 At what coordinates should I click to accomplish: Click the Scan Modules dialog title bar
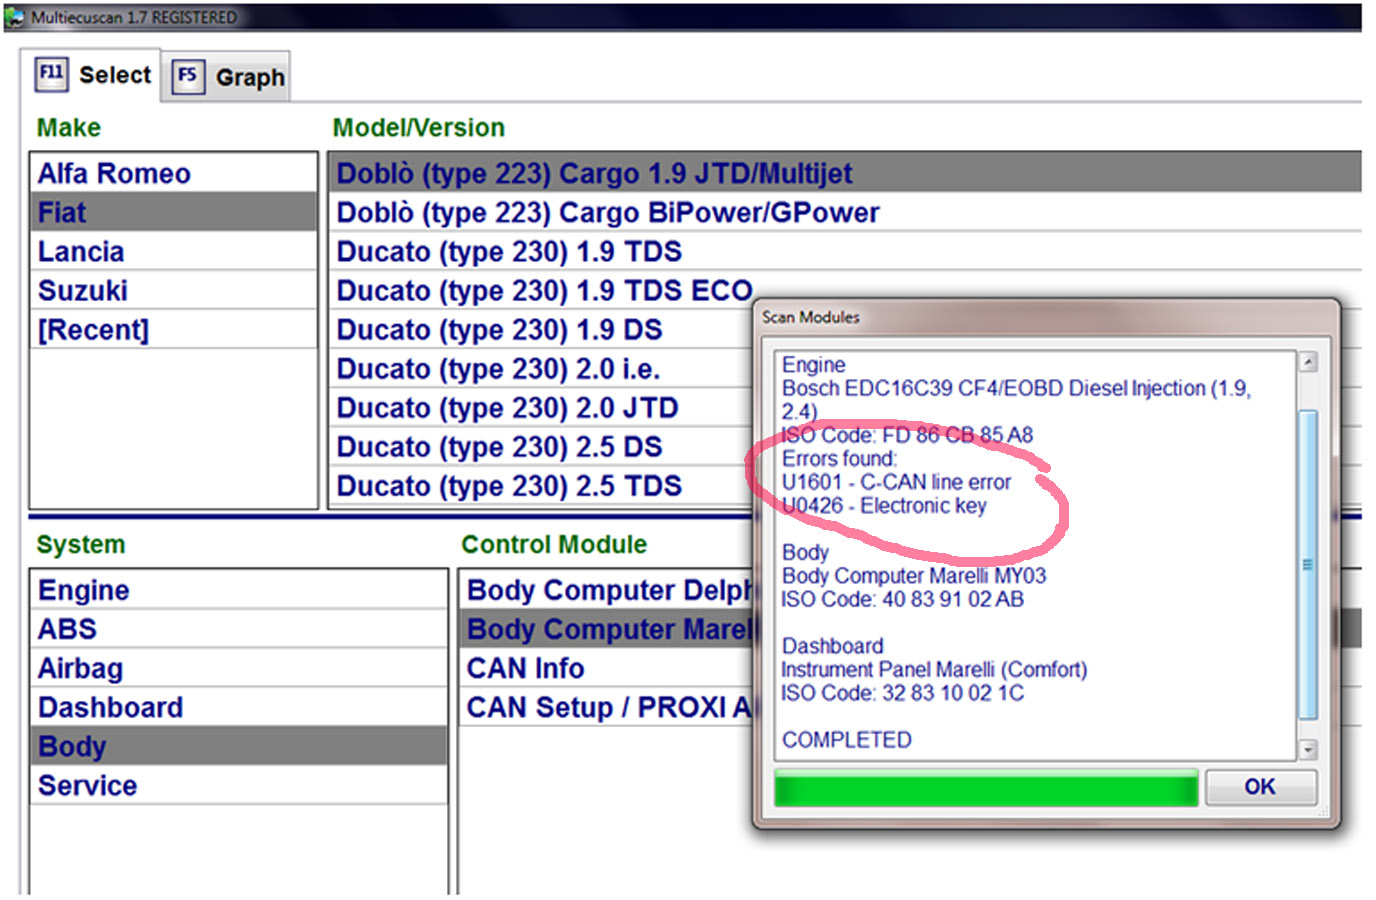pyautogui.click(x=1045, y=317)
